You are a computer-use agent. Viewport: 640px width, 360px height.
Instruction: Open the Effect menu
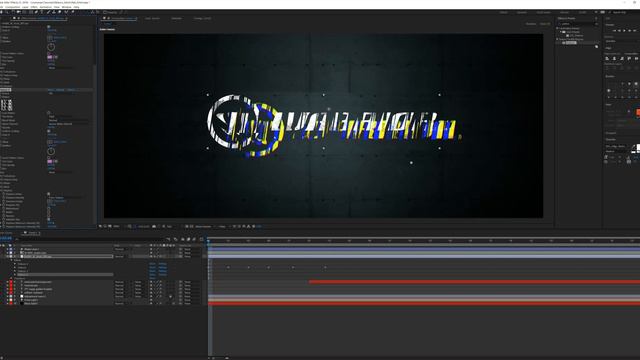[34, 7]
